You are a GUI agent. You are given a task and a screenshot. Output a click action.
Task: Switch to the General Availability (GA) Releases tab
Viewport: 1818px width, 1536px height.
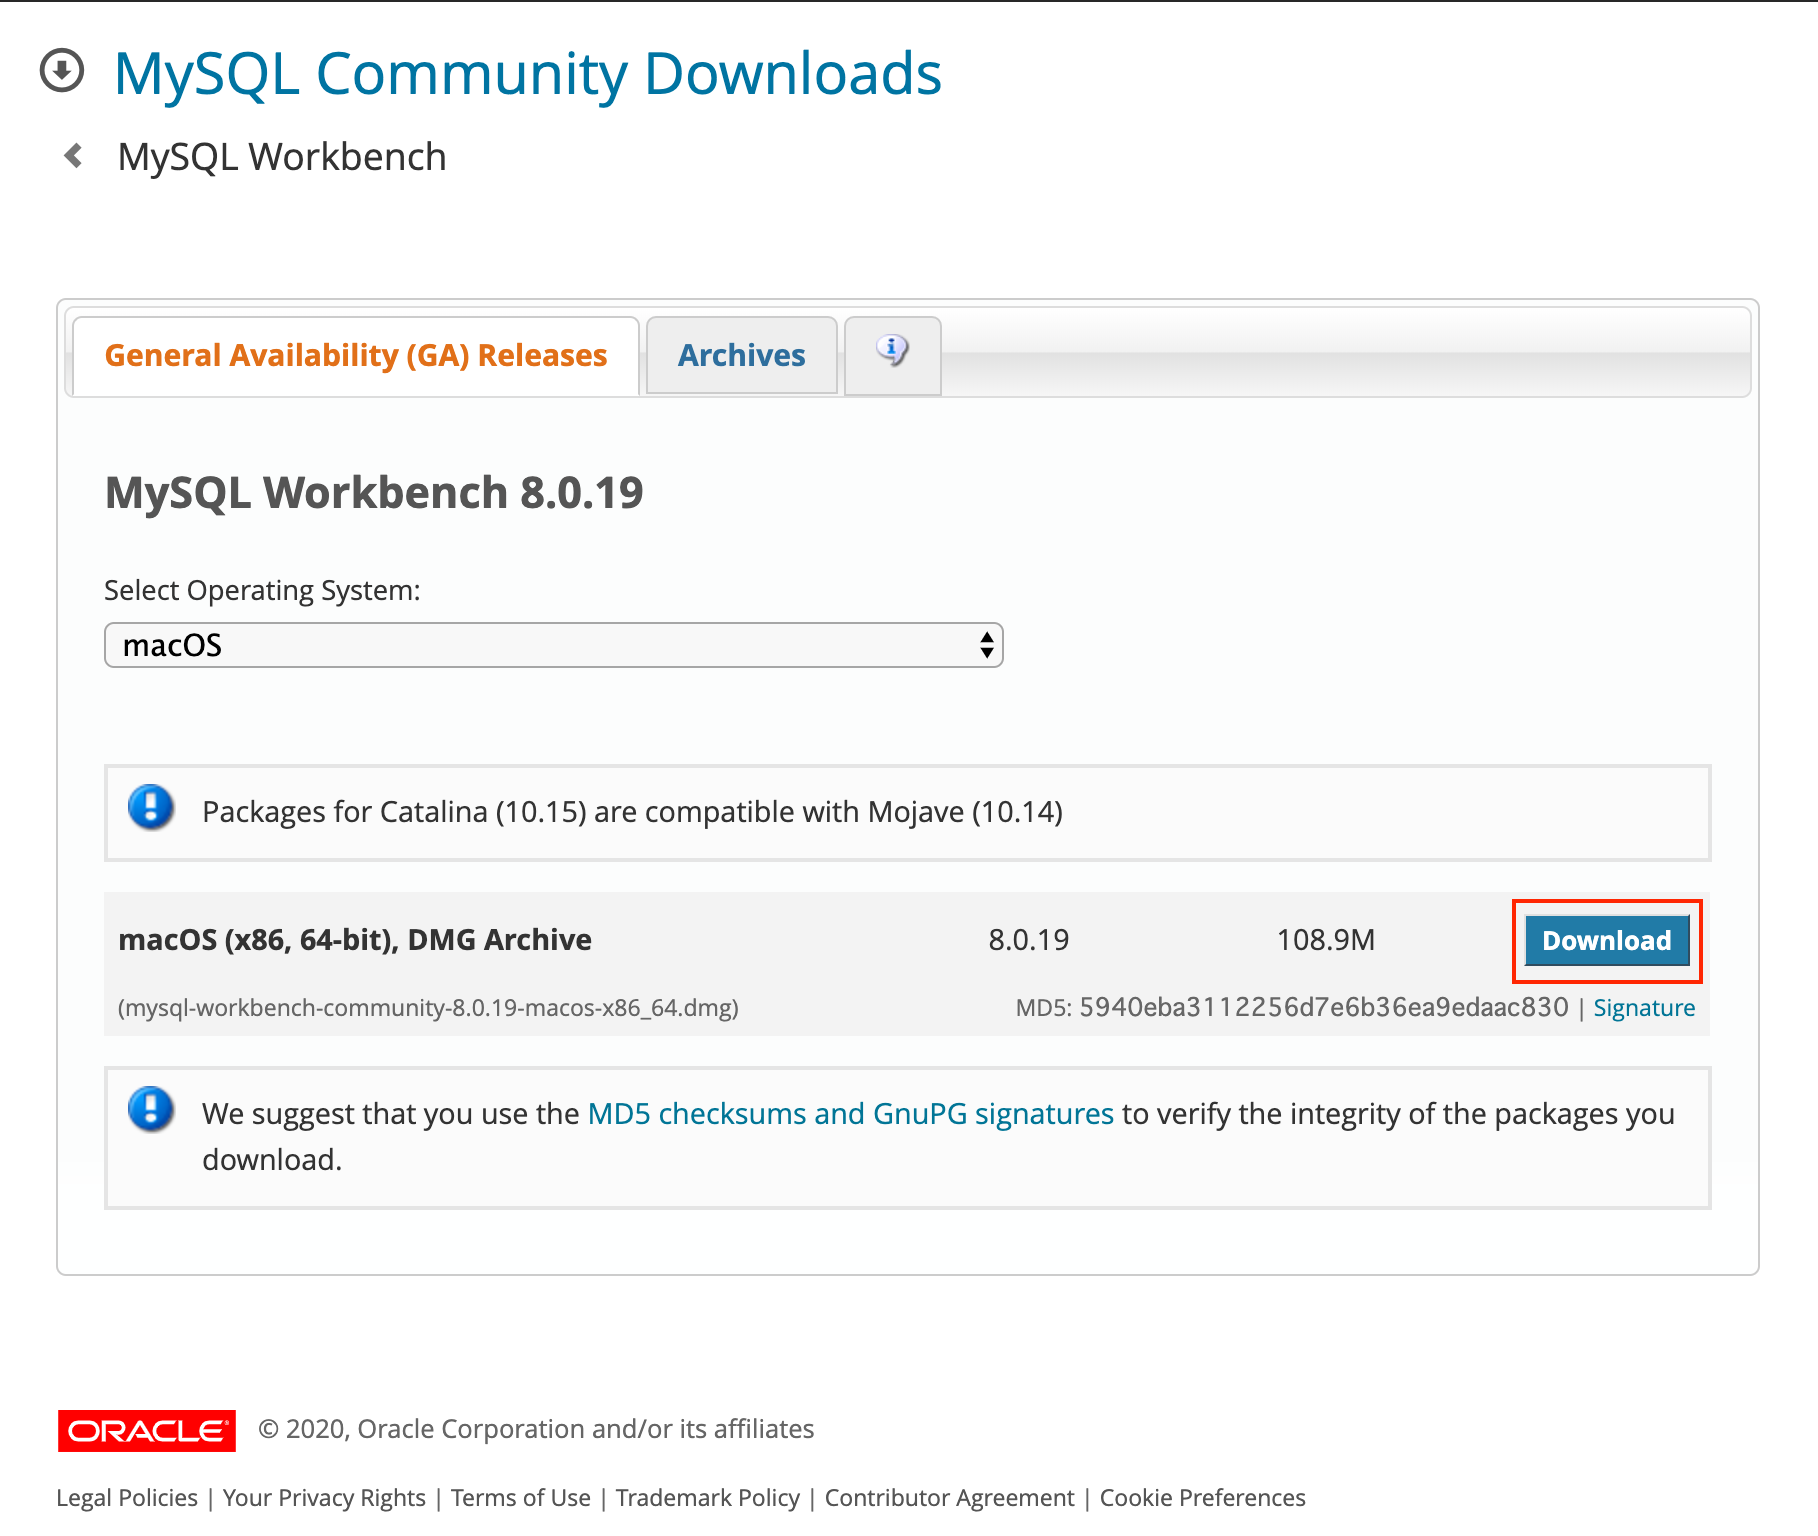355,356
